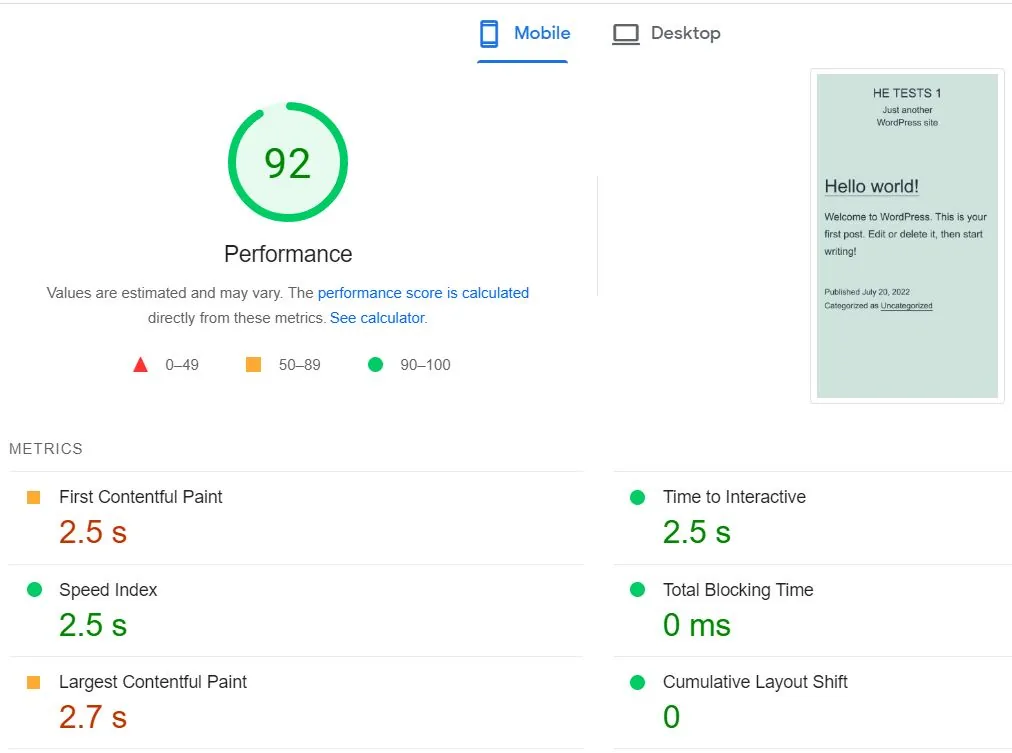Click the page screenshot thumbnail of HE TESTS 1
The width and height of the screenshot is (1012, 753).
click(907, 236)
